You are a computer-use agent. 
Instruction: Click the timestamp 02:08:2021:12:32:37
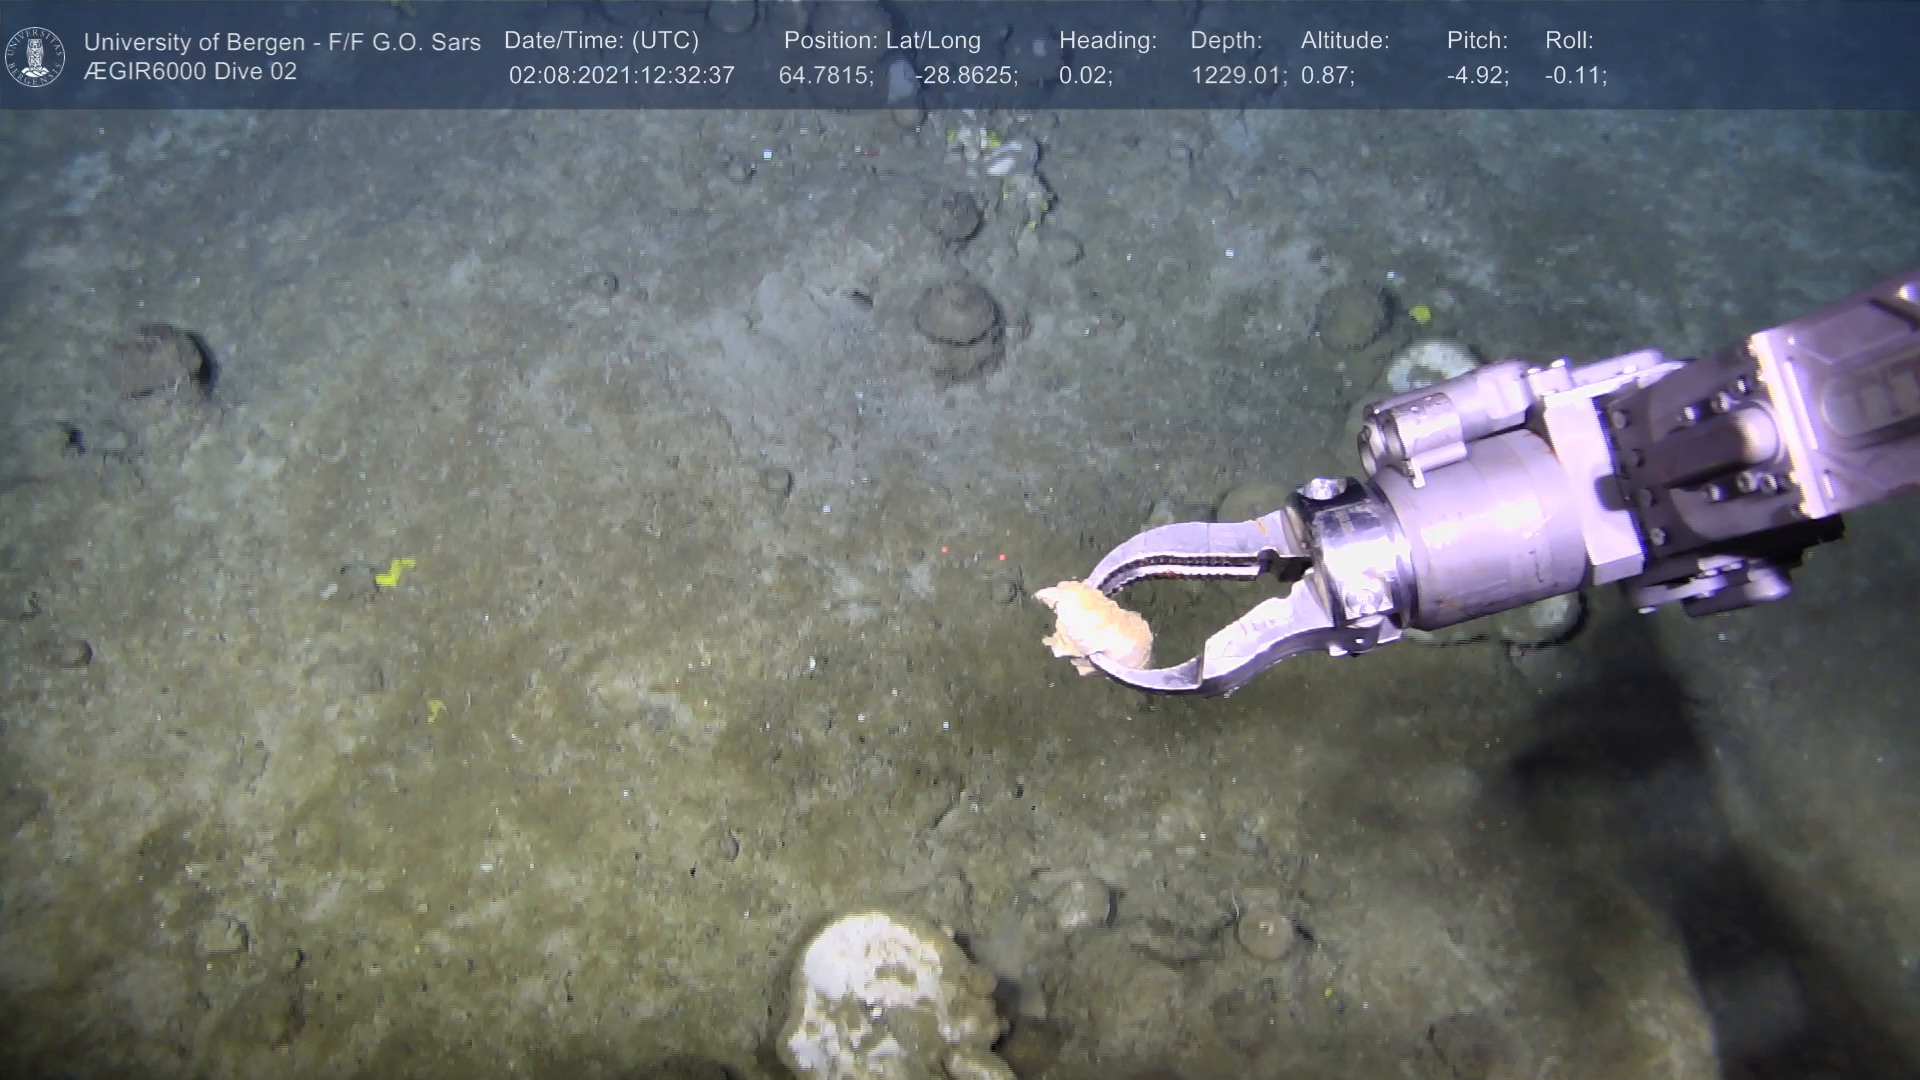coord(621,76)
